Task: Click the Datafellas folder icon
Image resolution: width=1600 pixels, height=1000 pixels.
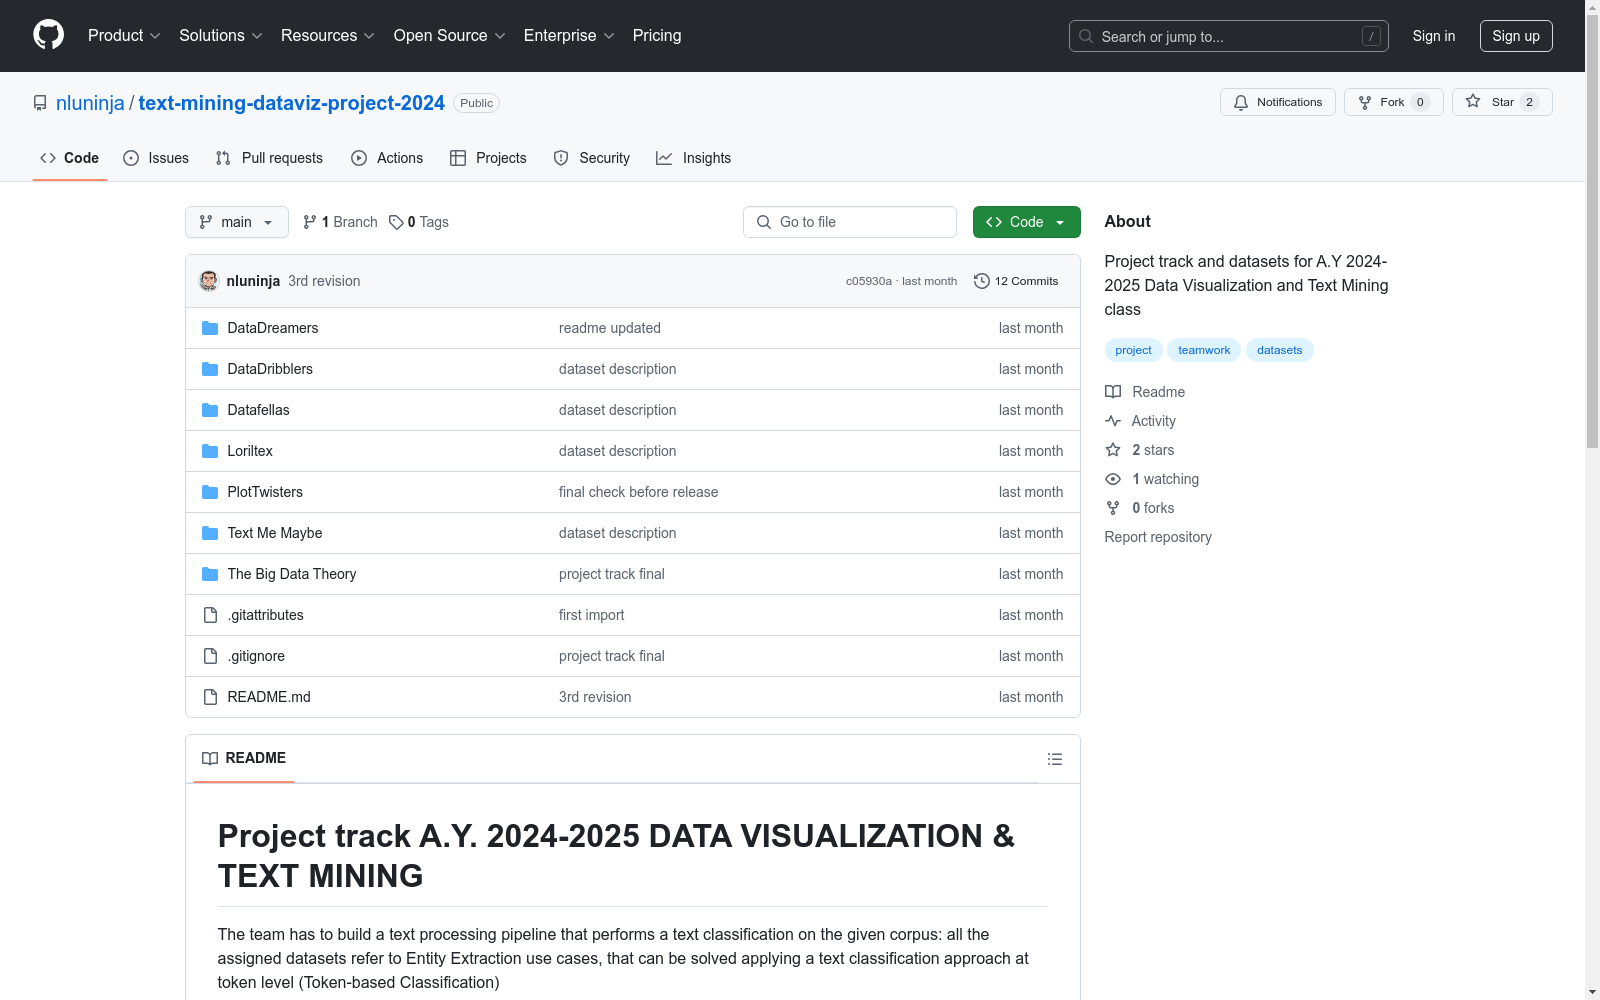Action: [x=210, y=410]
